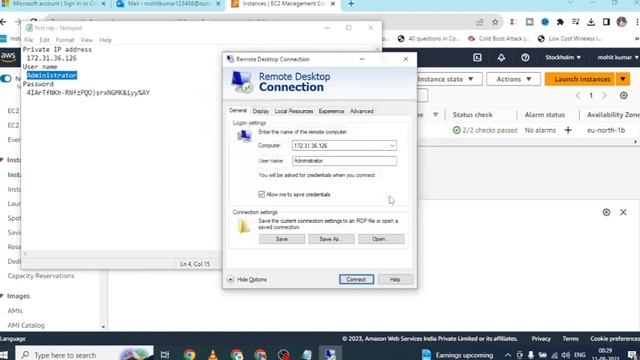Image resolution: width=640 pixels, height=360 pixels.
Task: Click the AWS logo
Action: click(x=8, y=57)
